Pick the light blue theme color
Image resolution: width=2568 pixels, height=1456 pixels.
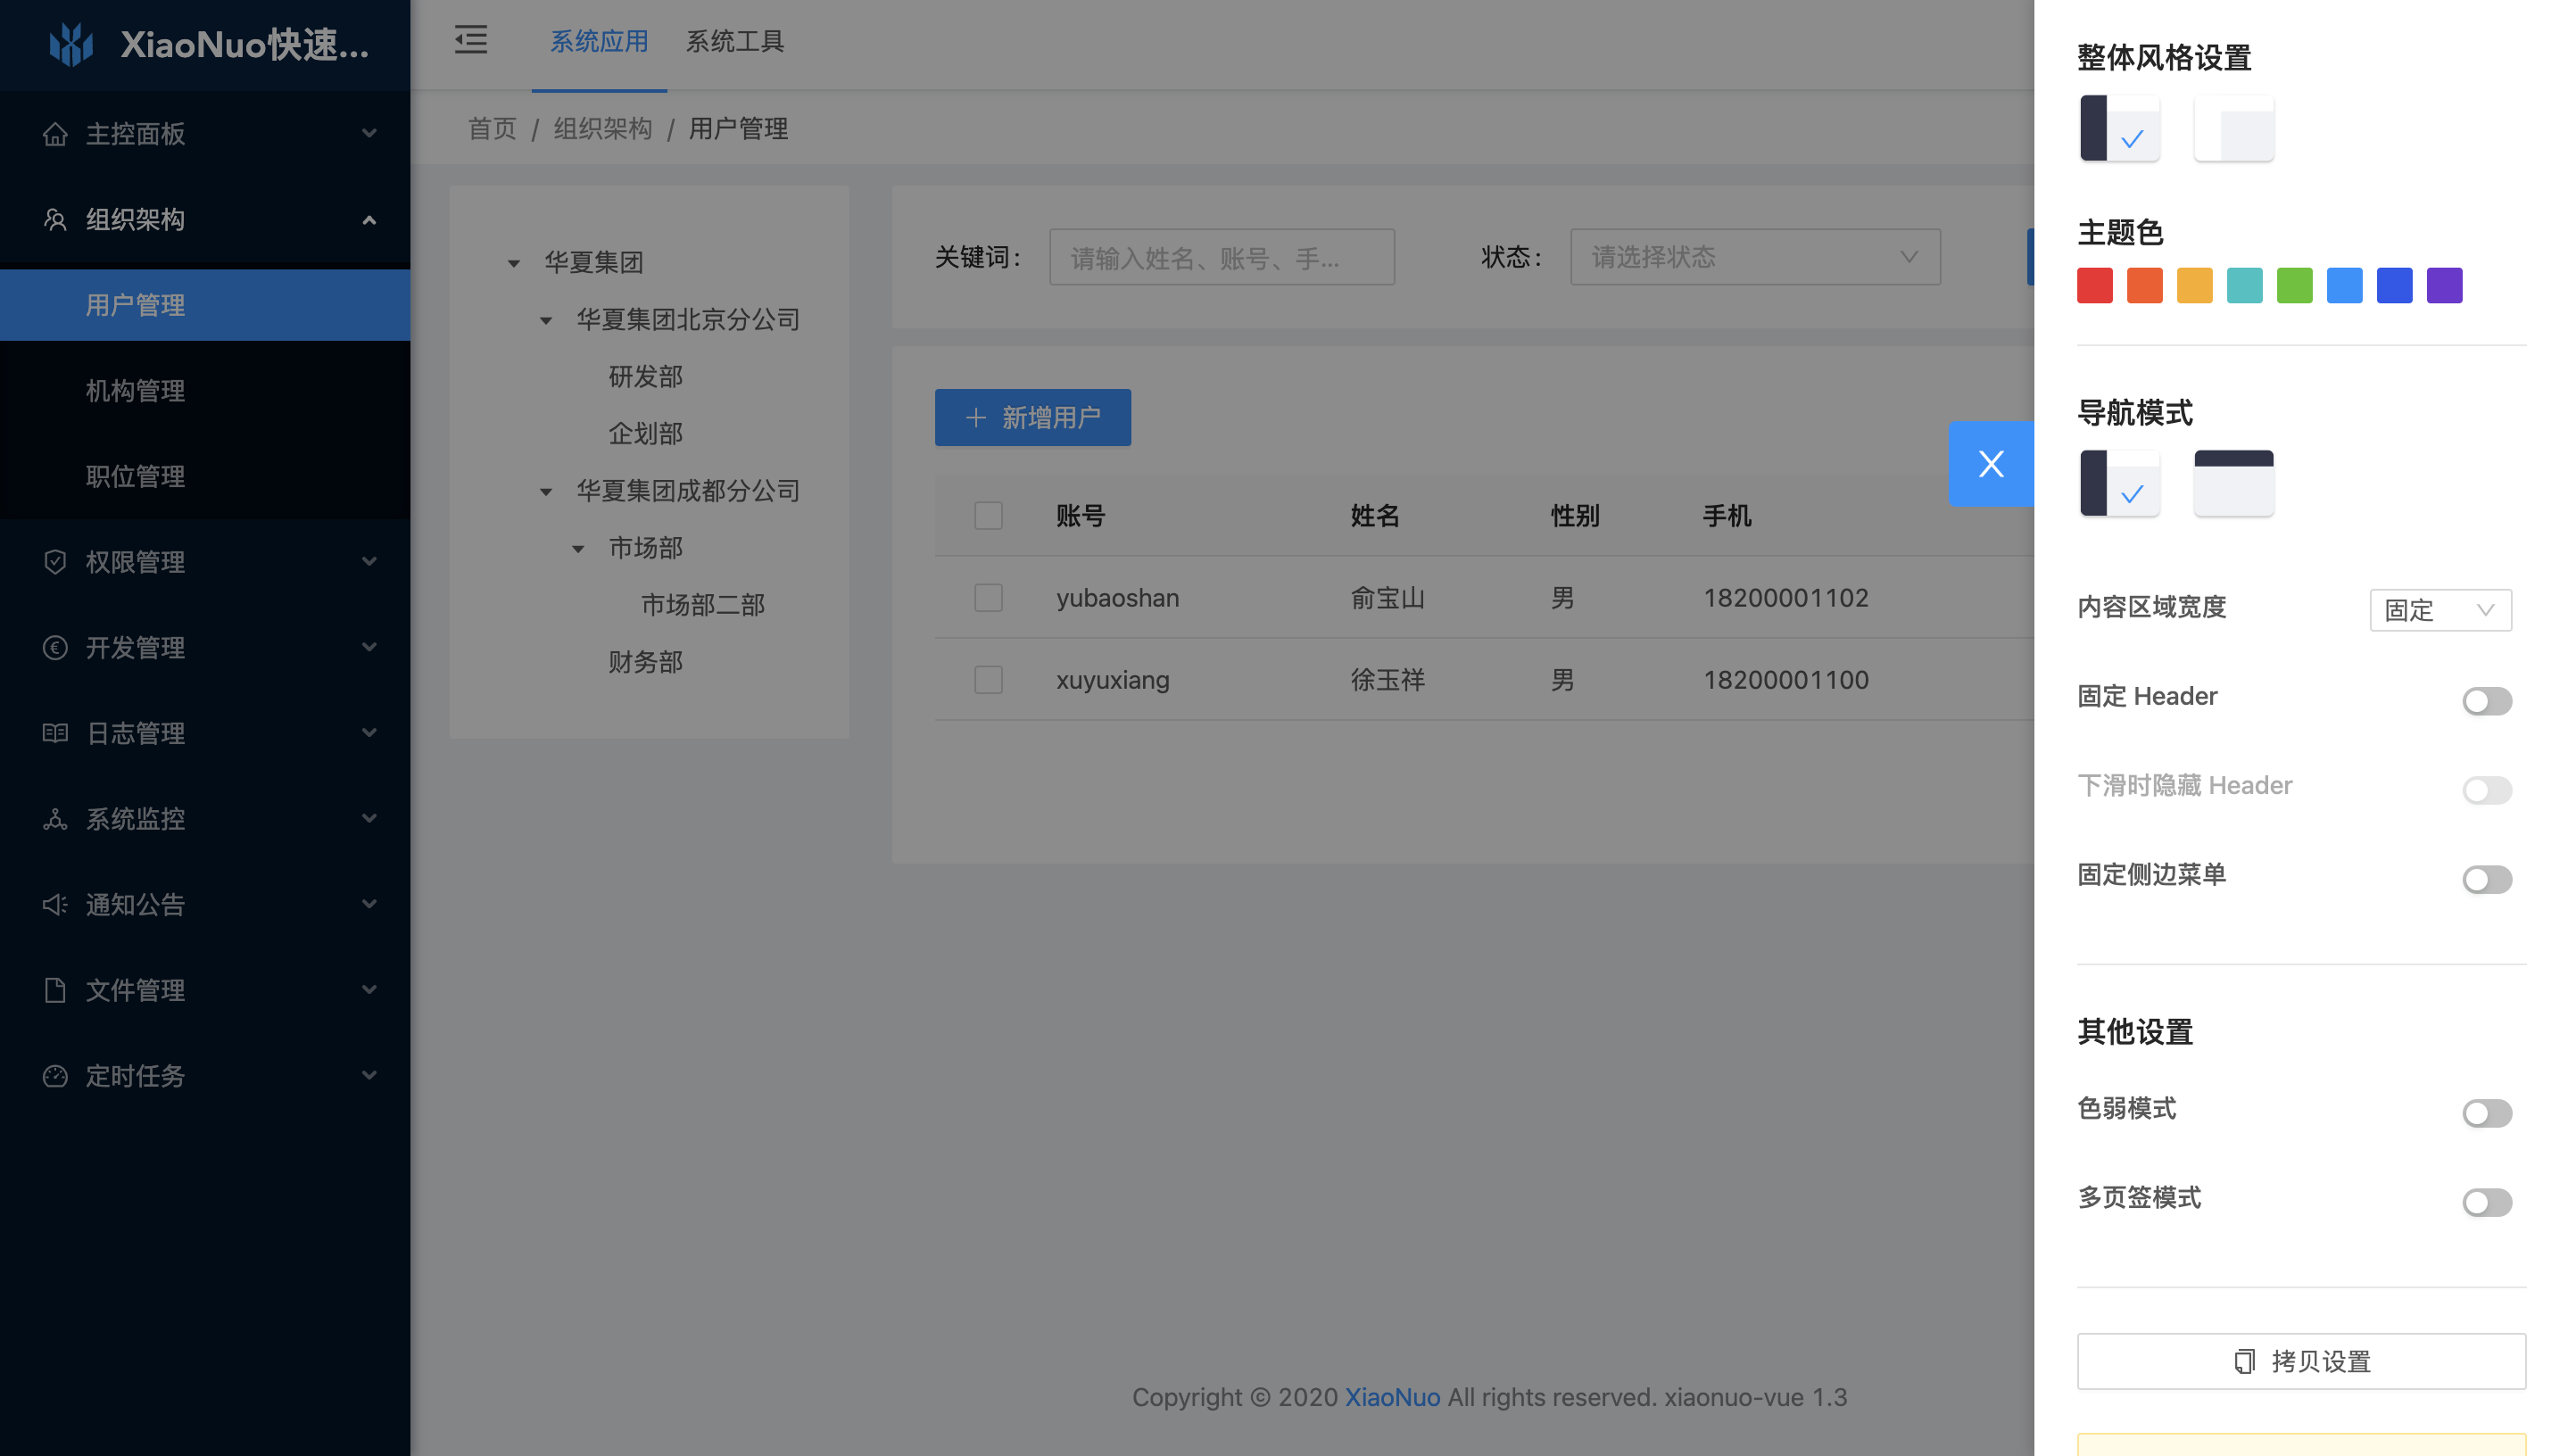2345,285
